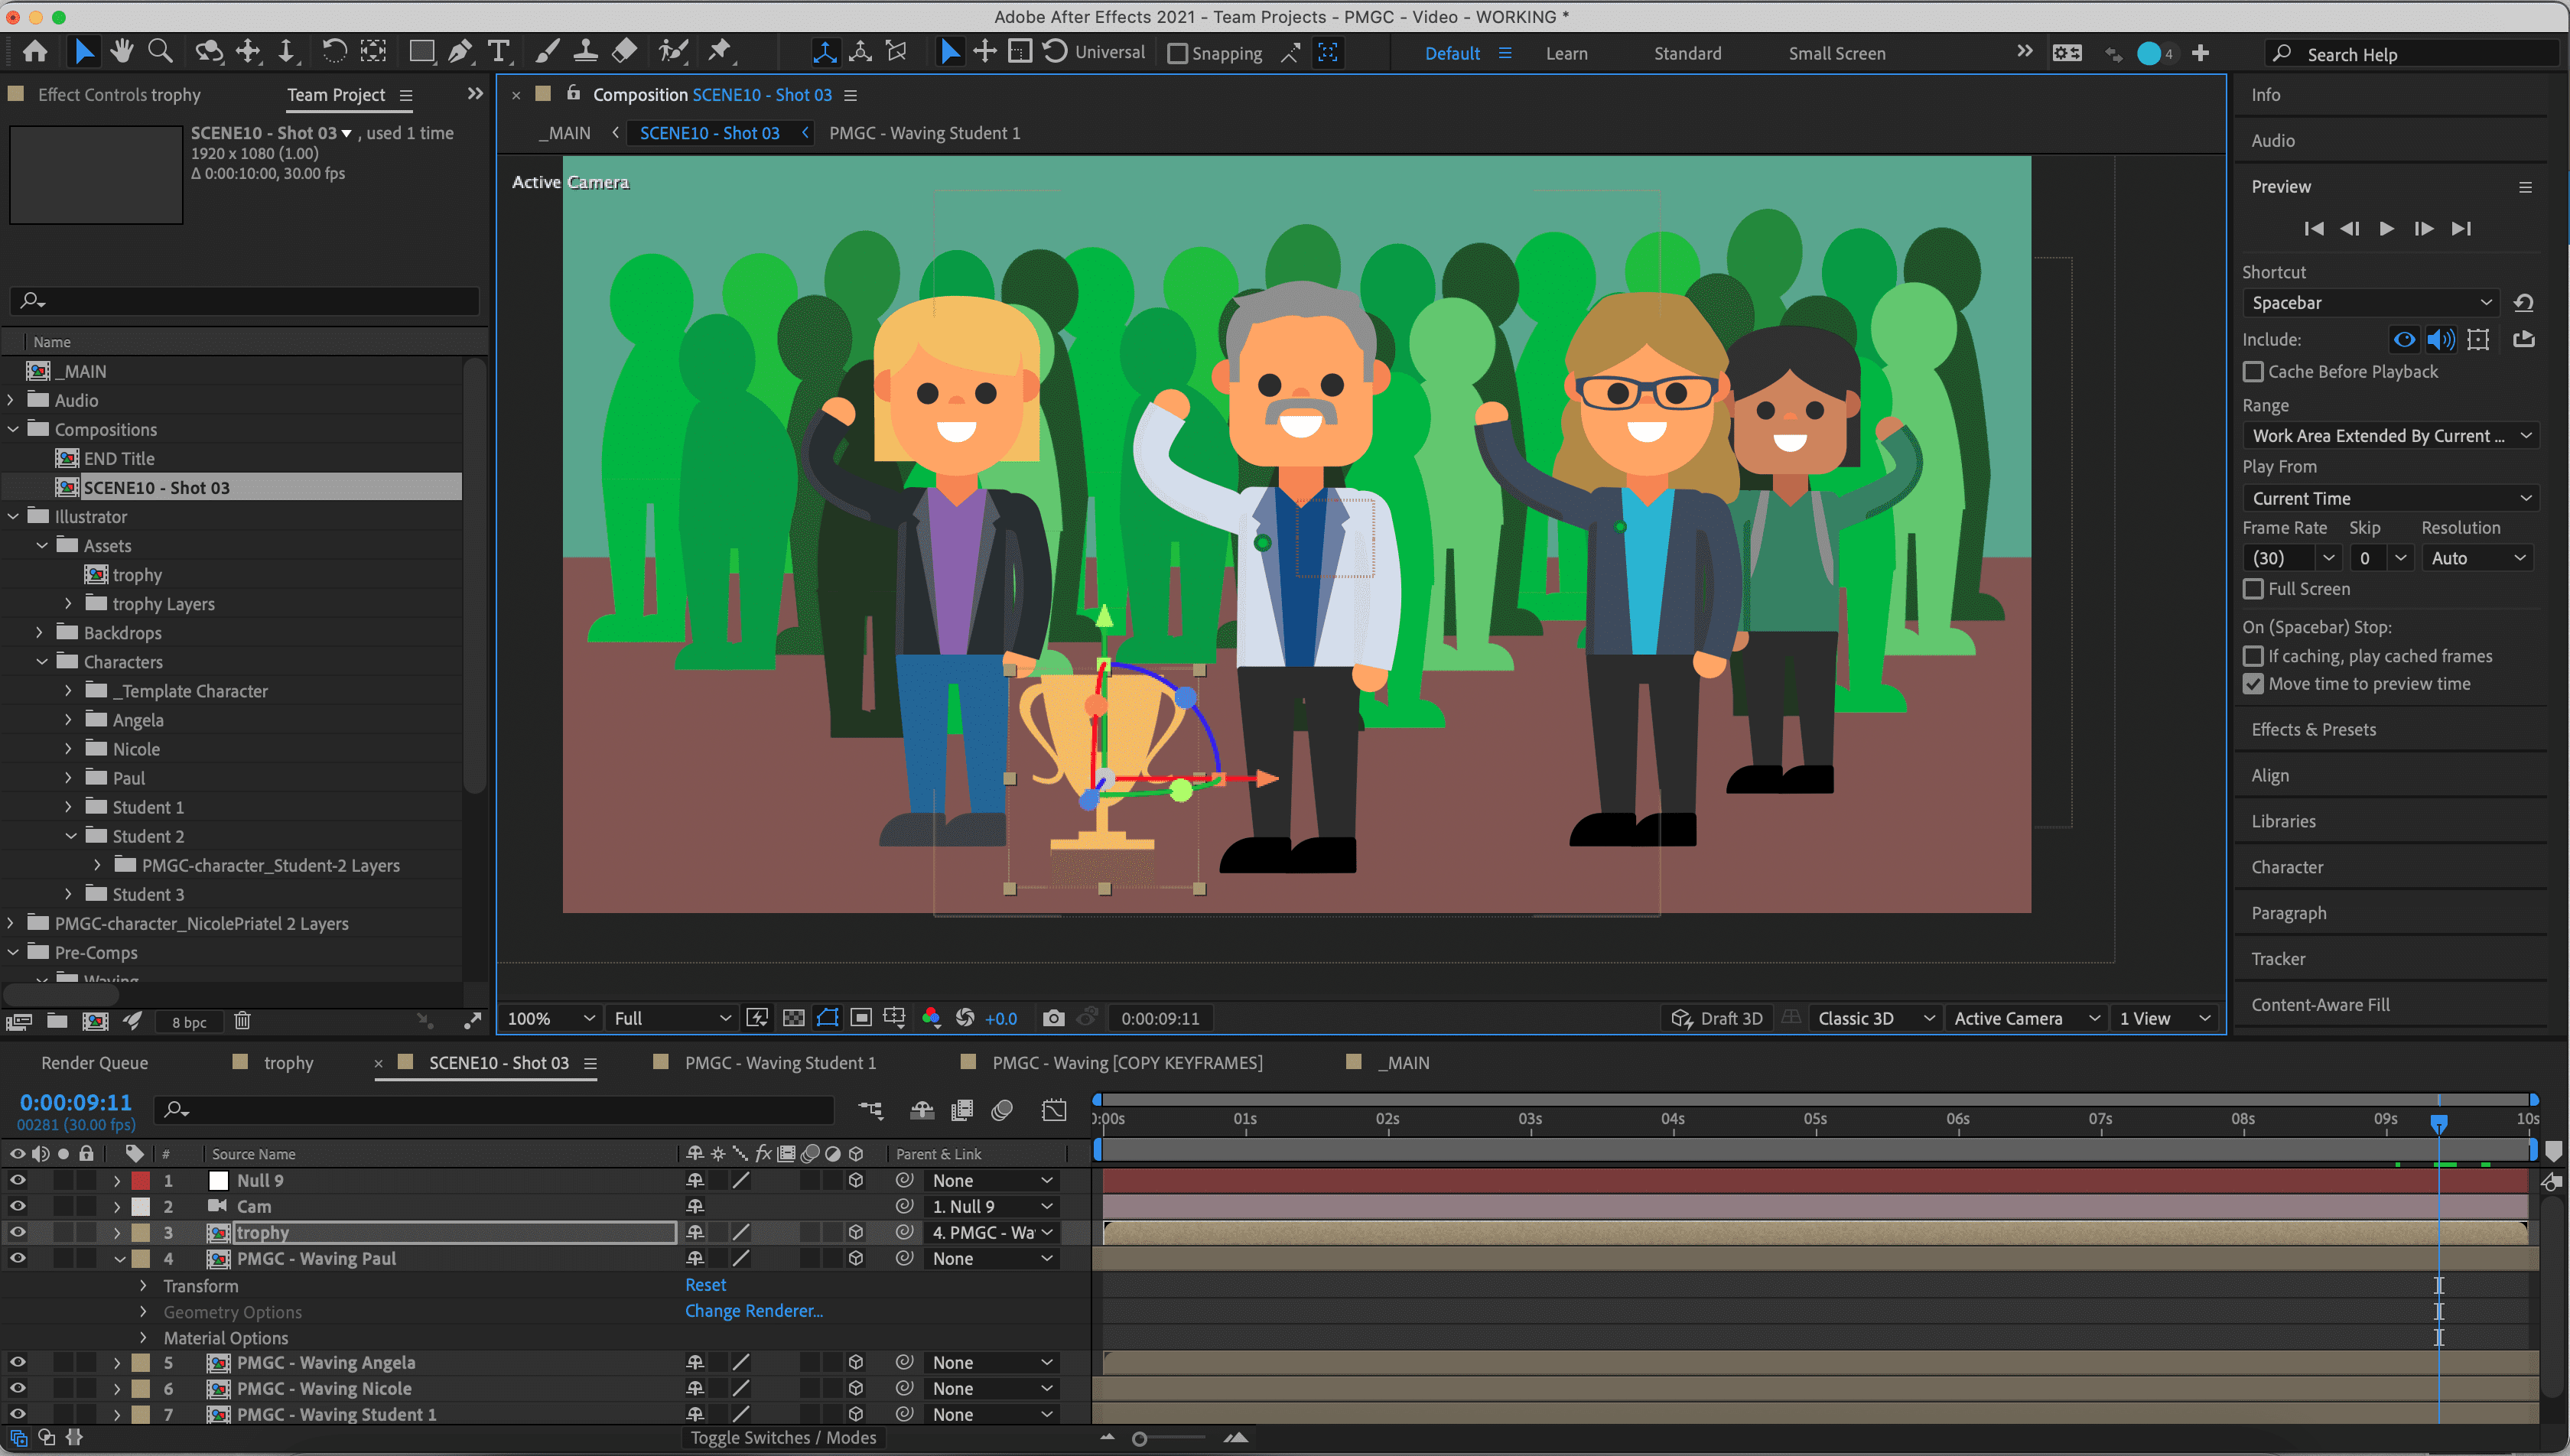Click the Home icon in toolbar
Screen dimensions: 2570x1456
tap(35, 52)
